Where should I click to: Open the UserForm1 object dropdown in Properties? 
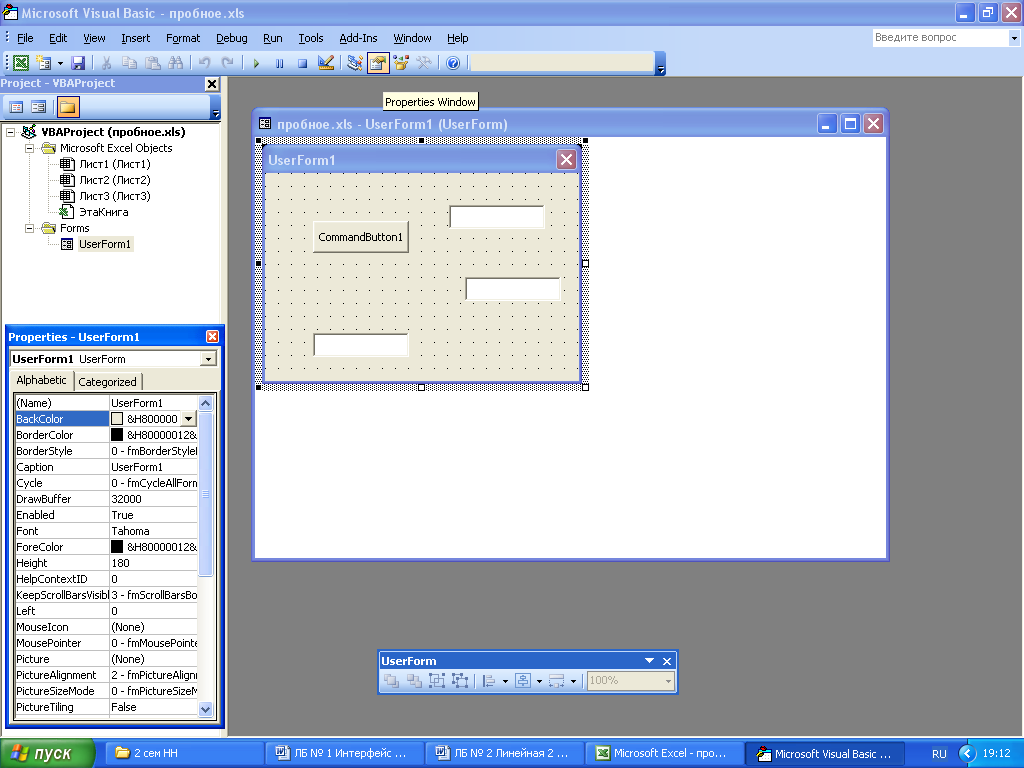pos(208,359)
